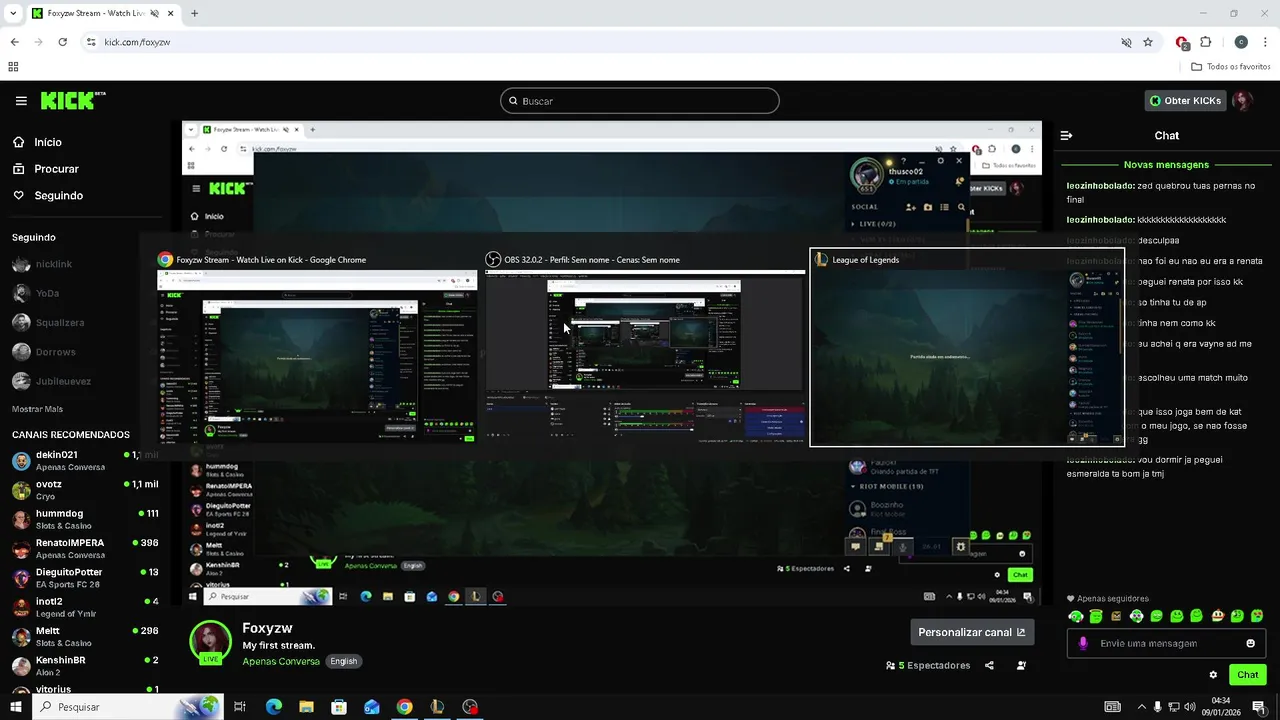
Task: Open recommended channel DieguitoPotter
Action: [85, 578]
